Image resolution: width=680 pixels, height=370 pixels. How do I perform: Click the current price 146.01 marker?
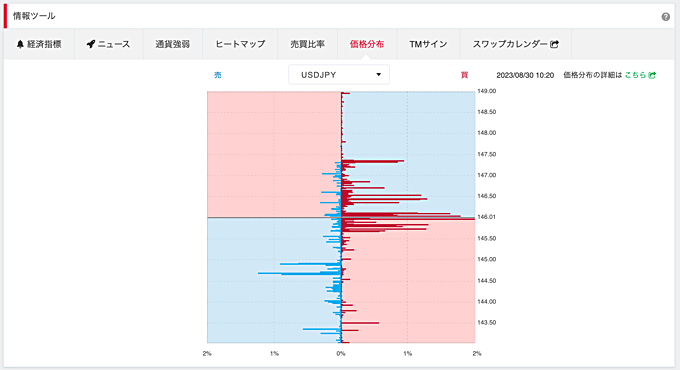click(x=486, y=217)
